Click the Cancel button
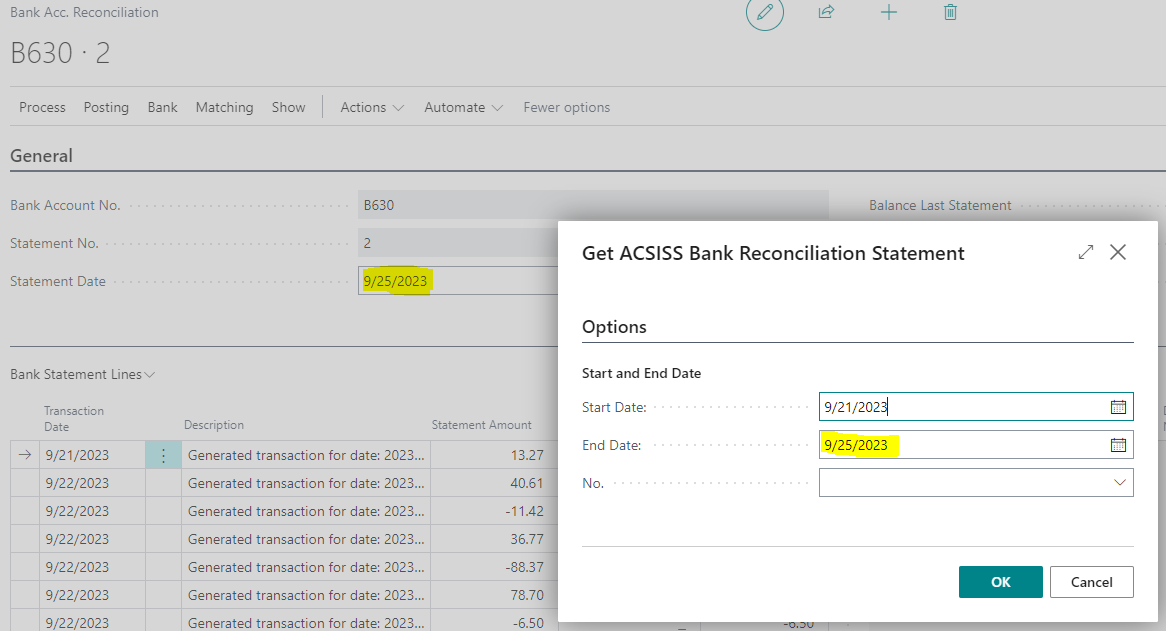 click(1091, 582)
